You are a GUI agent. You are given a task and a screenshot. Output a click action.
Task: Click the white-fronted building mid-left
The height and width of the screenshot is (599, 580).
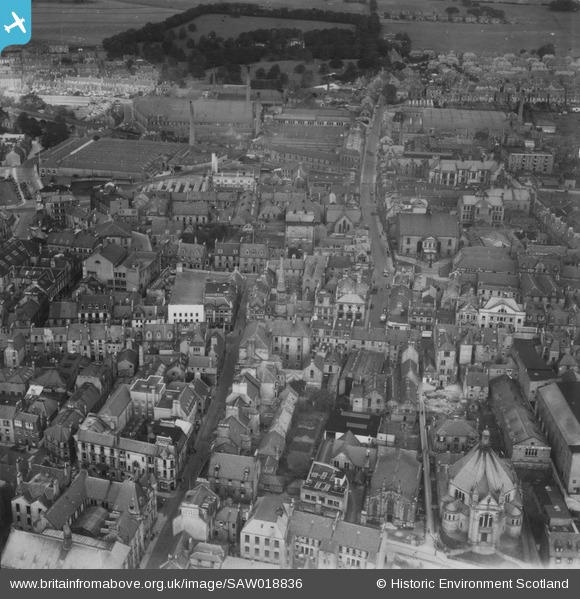[x=186, y=313]
